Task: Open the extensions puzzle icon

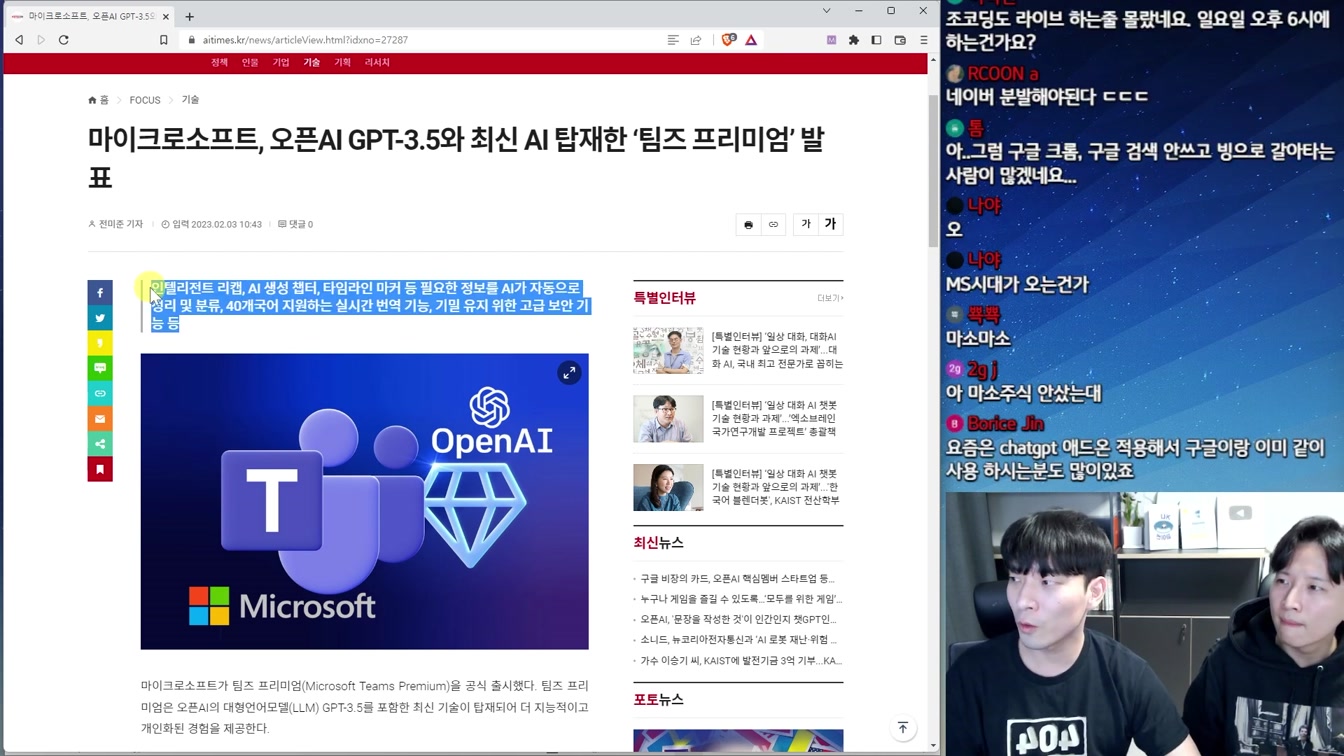Action: coord(854,40)
